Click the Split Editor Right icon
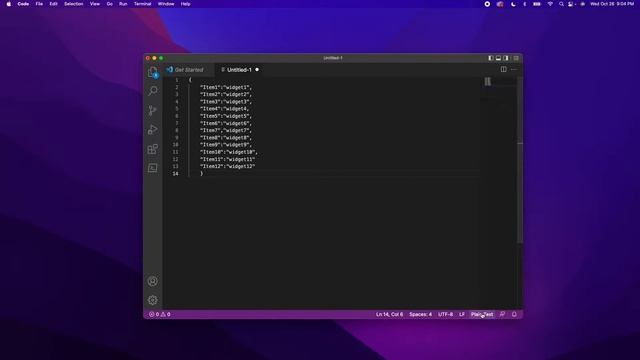This screenshot has width=640, height=360. pos(503,69)
